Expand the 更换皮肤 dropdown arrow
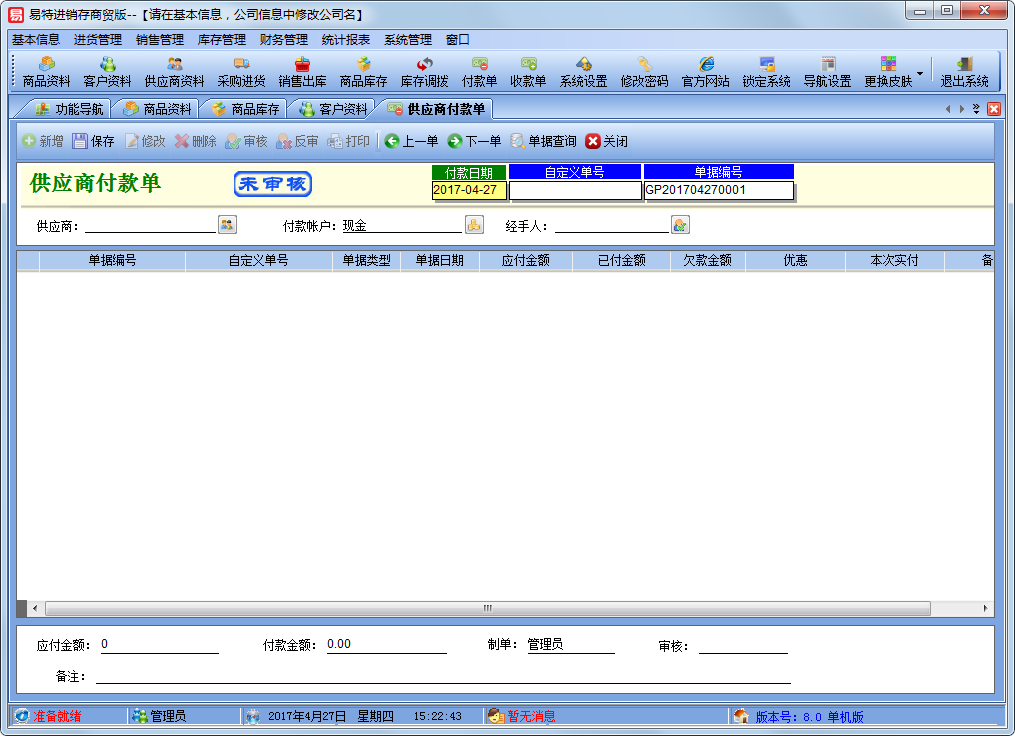Image resolution: width=1015 pixels, height=736 pixels. coord(920,73)
